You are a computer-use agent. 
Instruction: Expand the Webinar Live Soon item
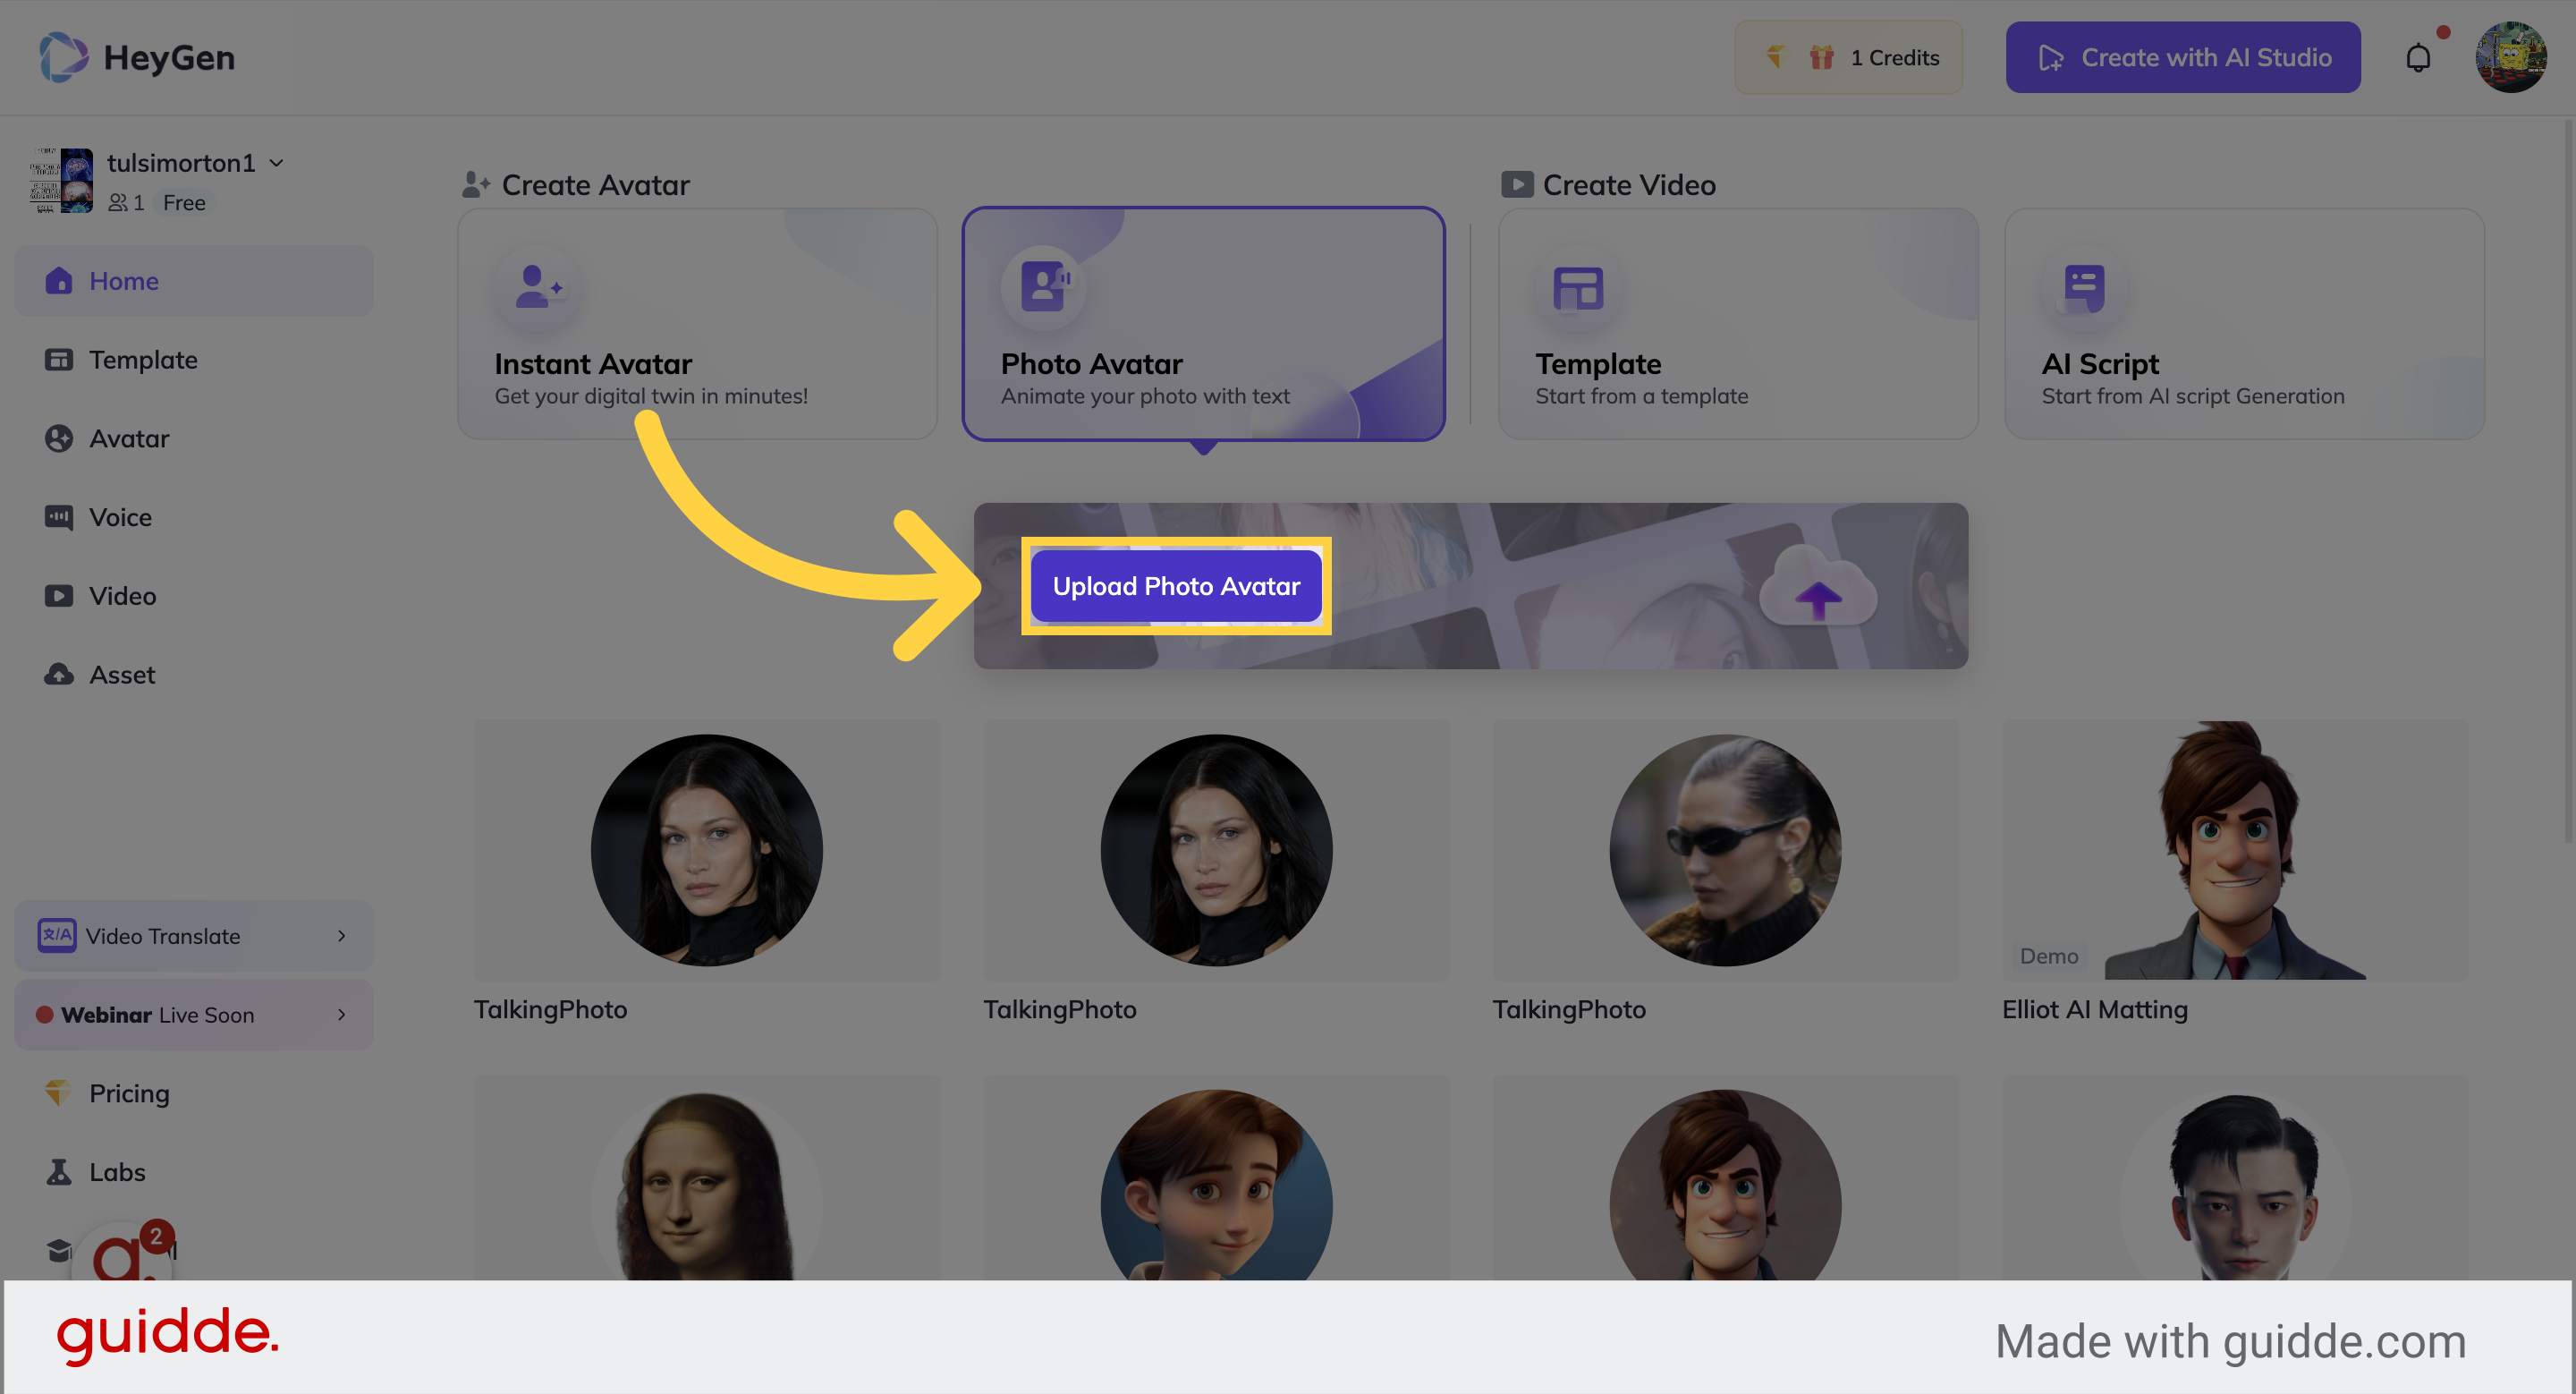coord(193,1014)
